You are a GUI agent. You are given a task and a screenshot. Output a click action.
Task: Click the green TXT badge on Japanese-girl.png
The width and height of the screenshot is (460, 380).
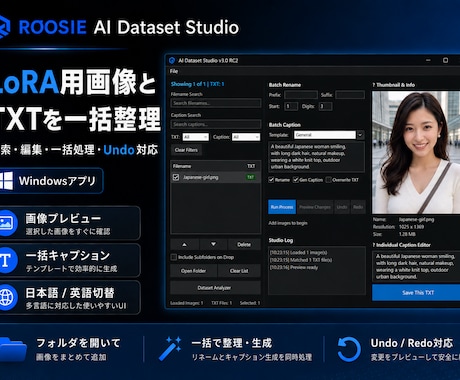point(250,177)
